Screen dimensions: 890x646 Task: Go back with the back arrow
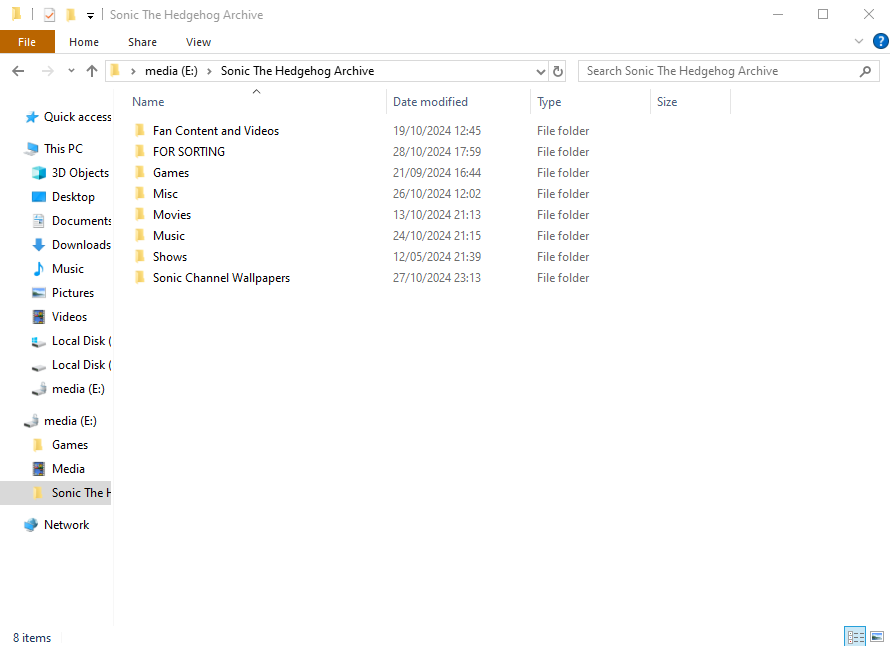[18, 71]
